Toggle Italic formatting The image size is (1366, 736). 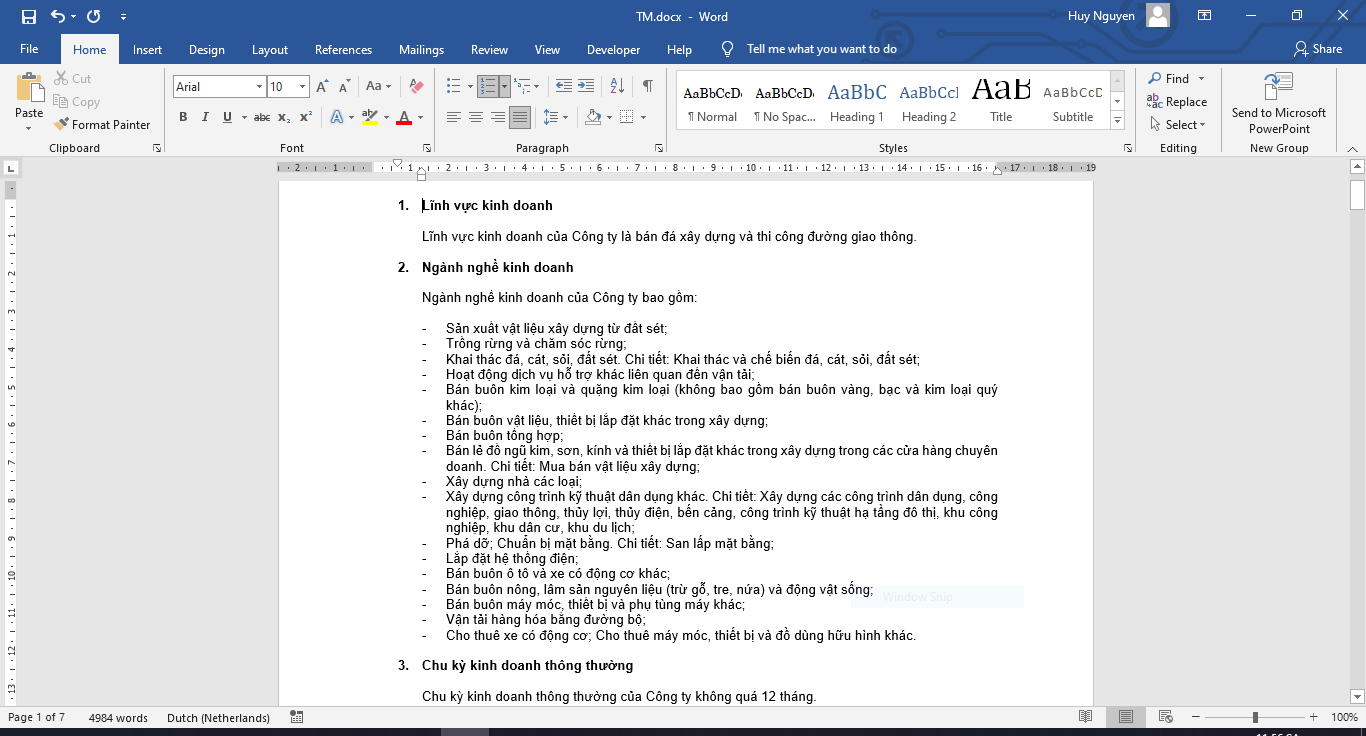click(205, 117)
